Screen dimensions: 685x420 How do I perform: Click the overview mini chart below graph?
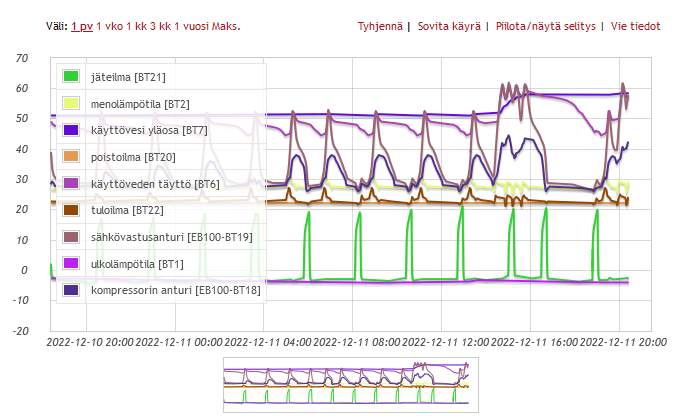tap(345, 384)
